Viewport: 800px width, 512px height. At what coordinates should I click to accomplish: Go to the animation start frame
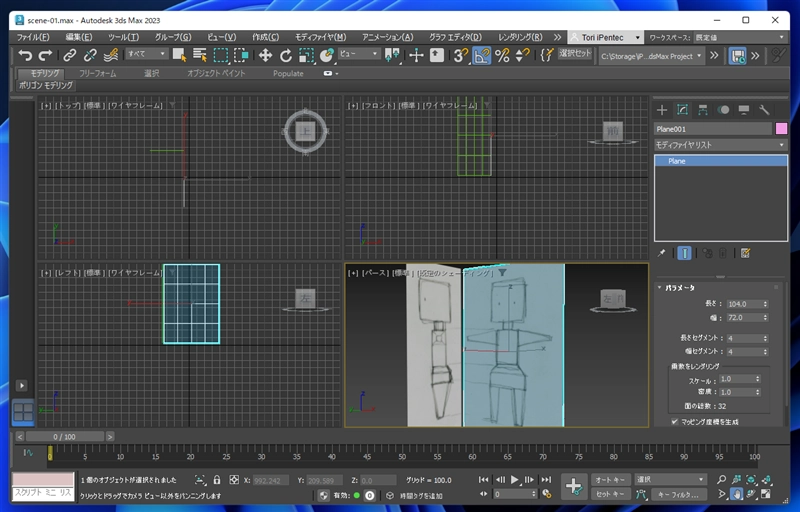point(483,479)
